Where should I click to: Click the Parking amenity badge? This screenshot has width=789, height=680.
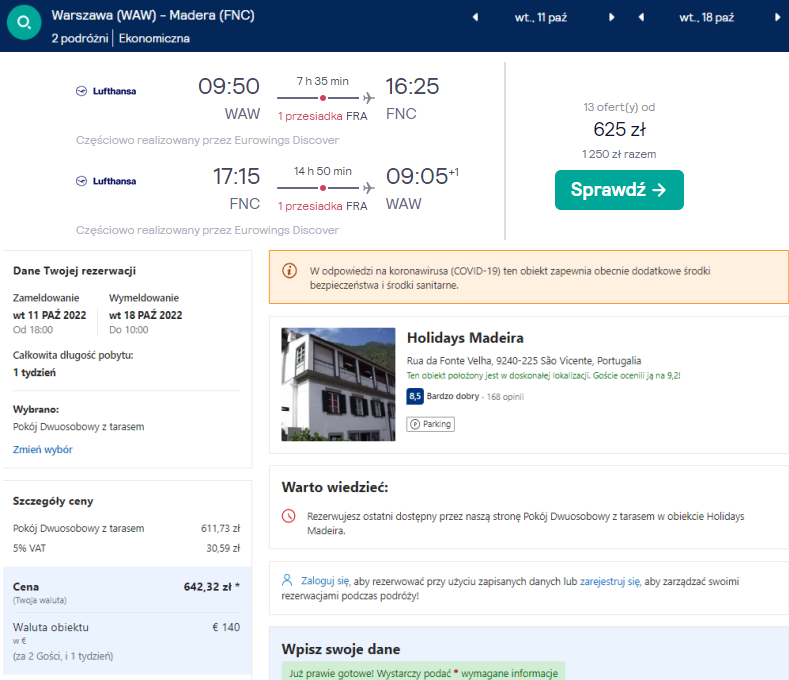coord(431,424)
